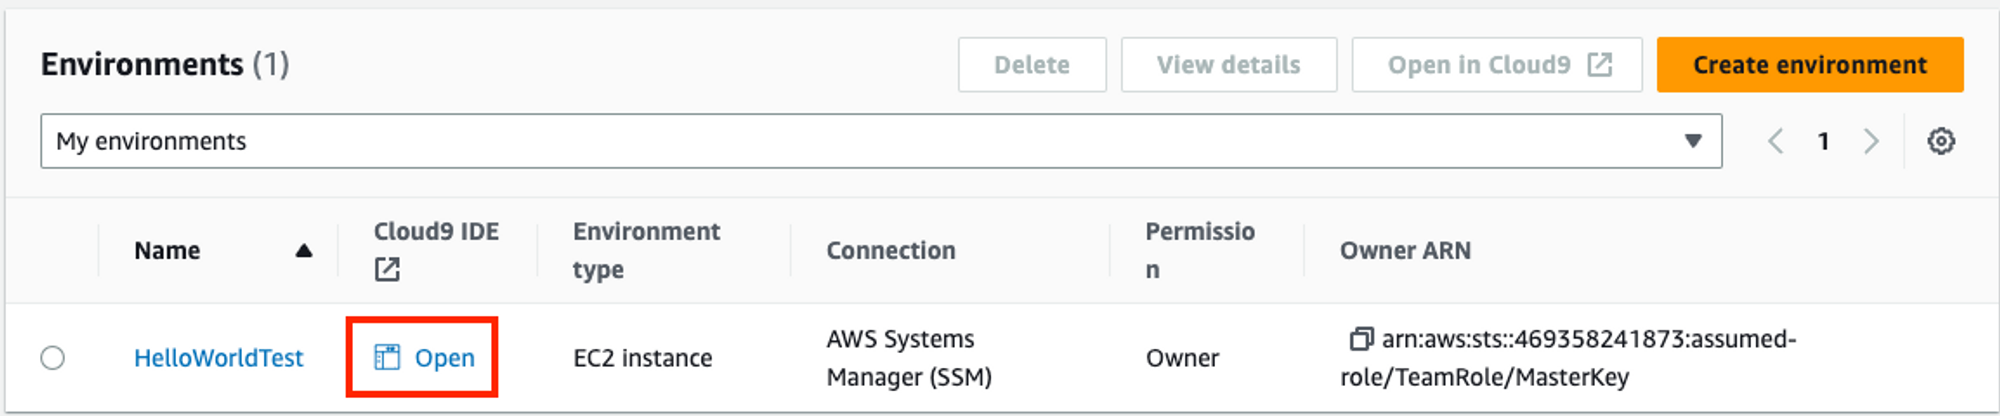Viewport: 2000px width, 416px height.
Task: Select page number 1 in pagination
Action: coord(1823,141)
